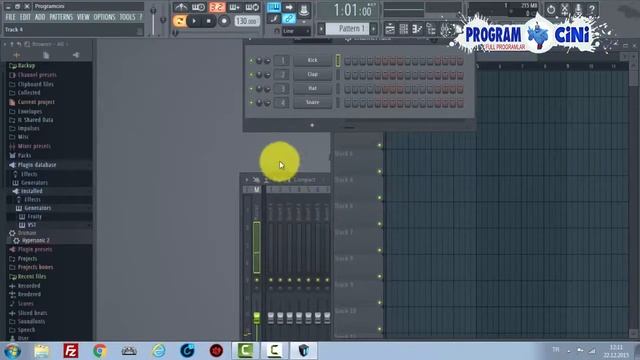
Task: Select Hypersonic 2 in the browser
Action: 36,241
